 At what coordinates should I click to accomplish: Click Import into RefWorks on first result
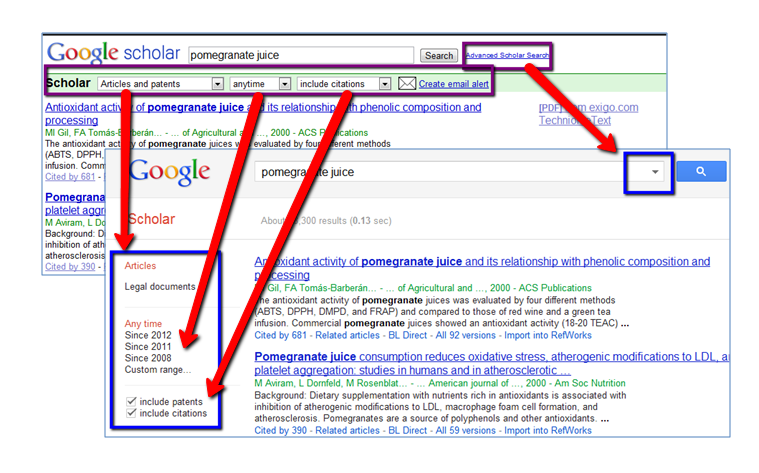pyautogui.click(x=548, y=335)
